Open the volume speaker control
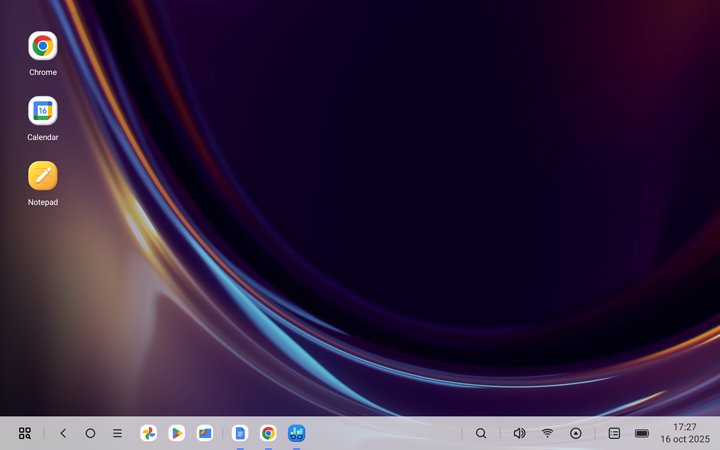The width and height of the screenshot is (720, 450). tap(519, 433)
